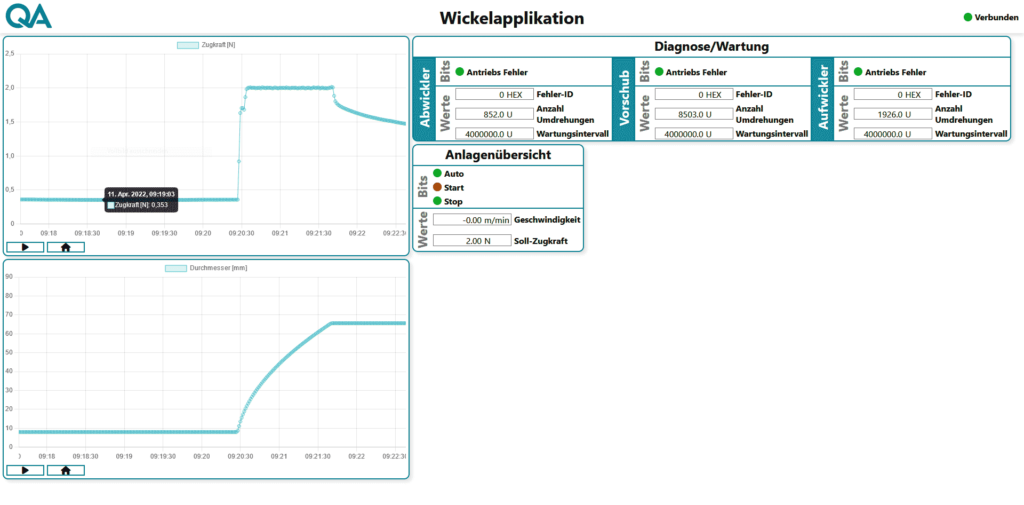This screenshot has width=1024, height=505.
Task: Click the Diagnose/Wartung panel title
Action: tap(711, 47)
